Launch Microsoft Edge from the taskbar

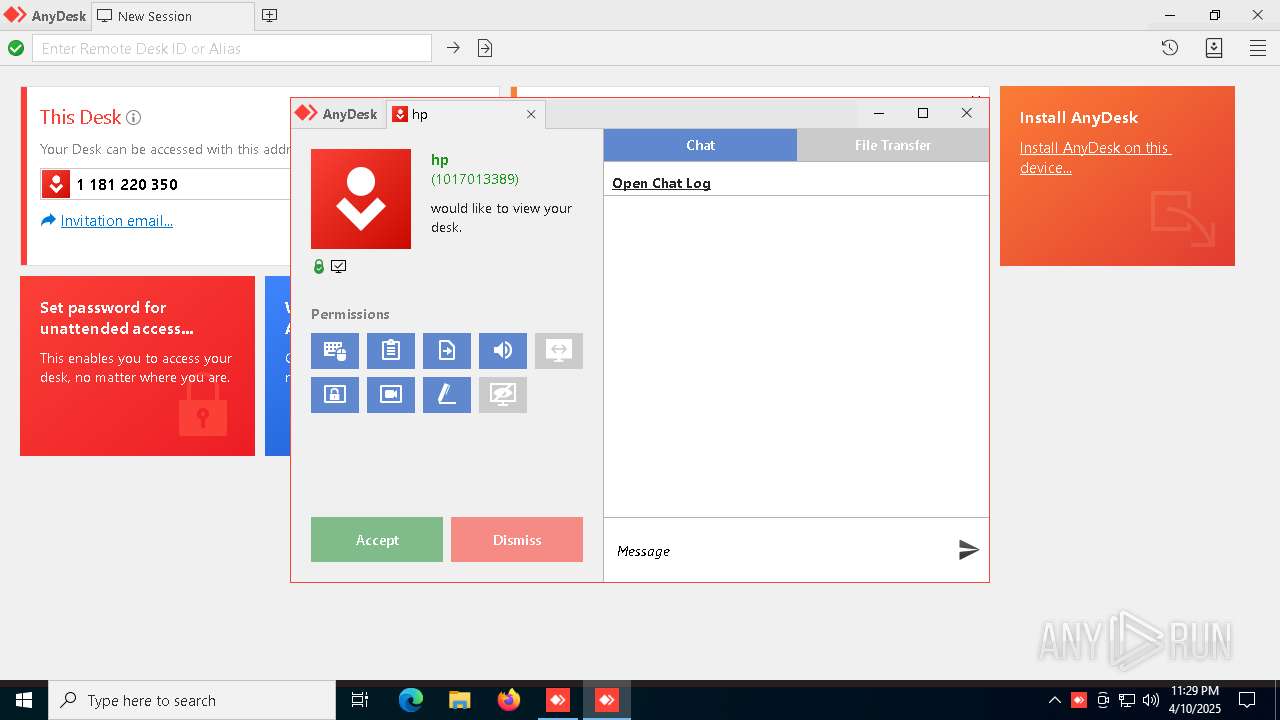411,700
